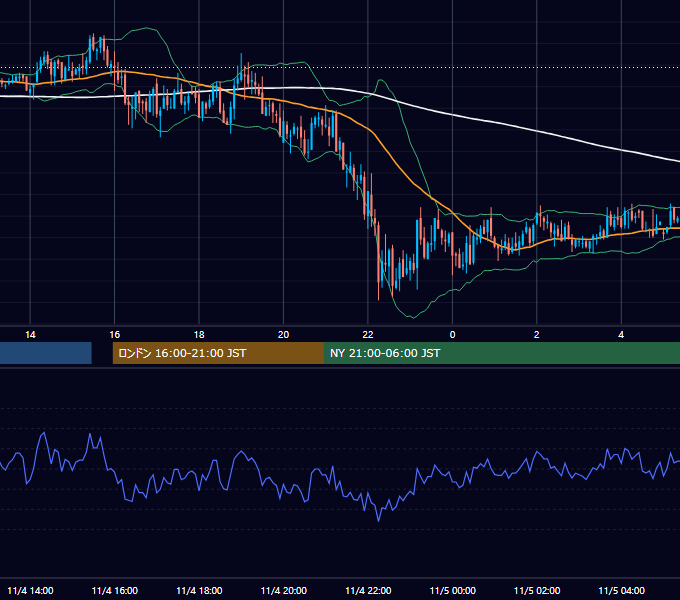The height and width of the screenshot is (600, 680).
Task: Click the NY 21:00-06:00 JST session bar
Action: (x=502, y=353)
